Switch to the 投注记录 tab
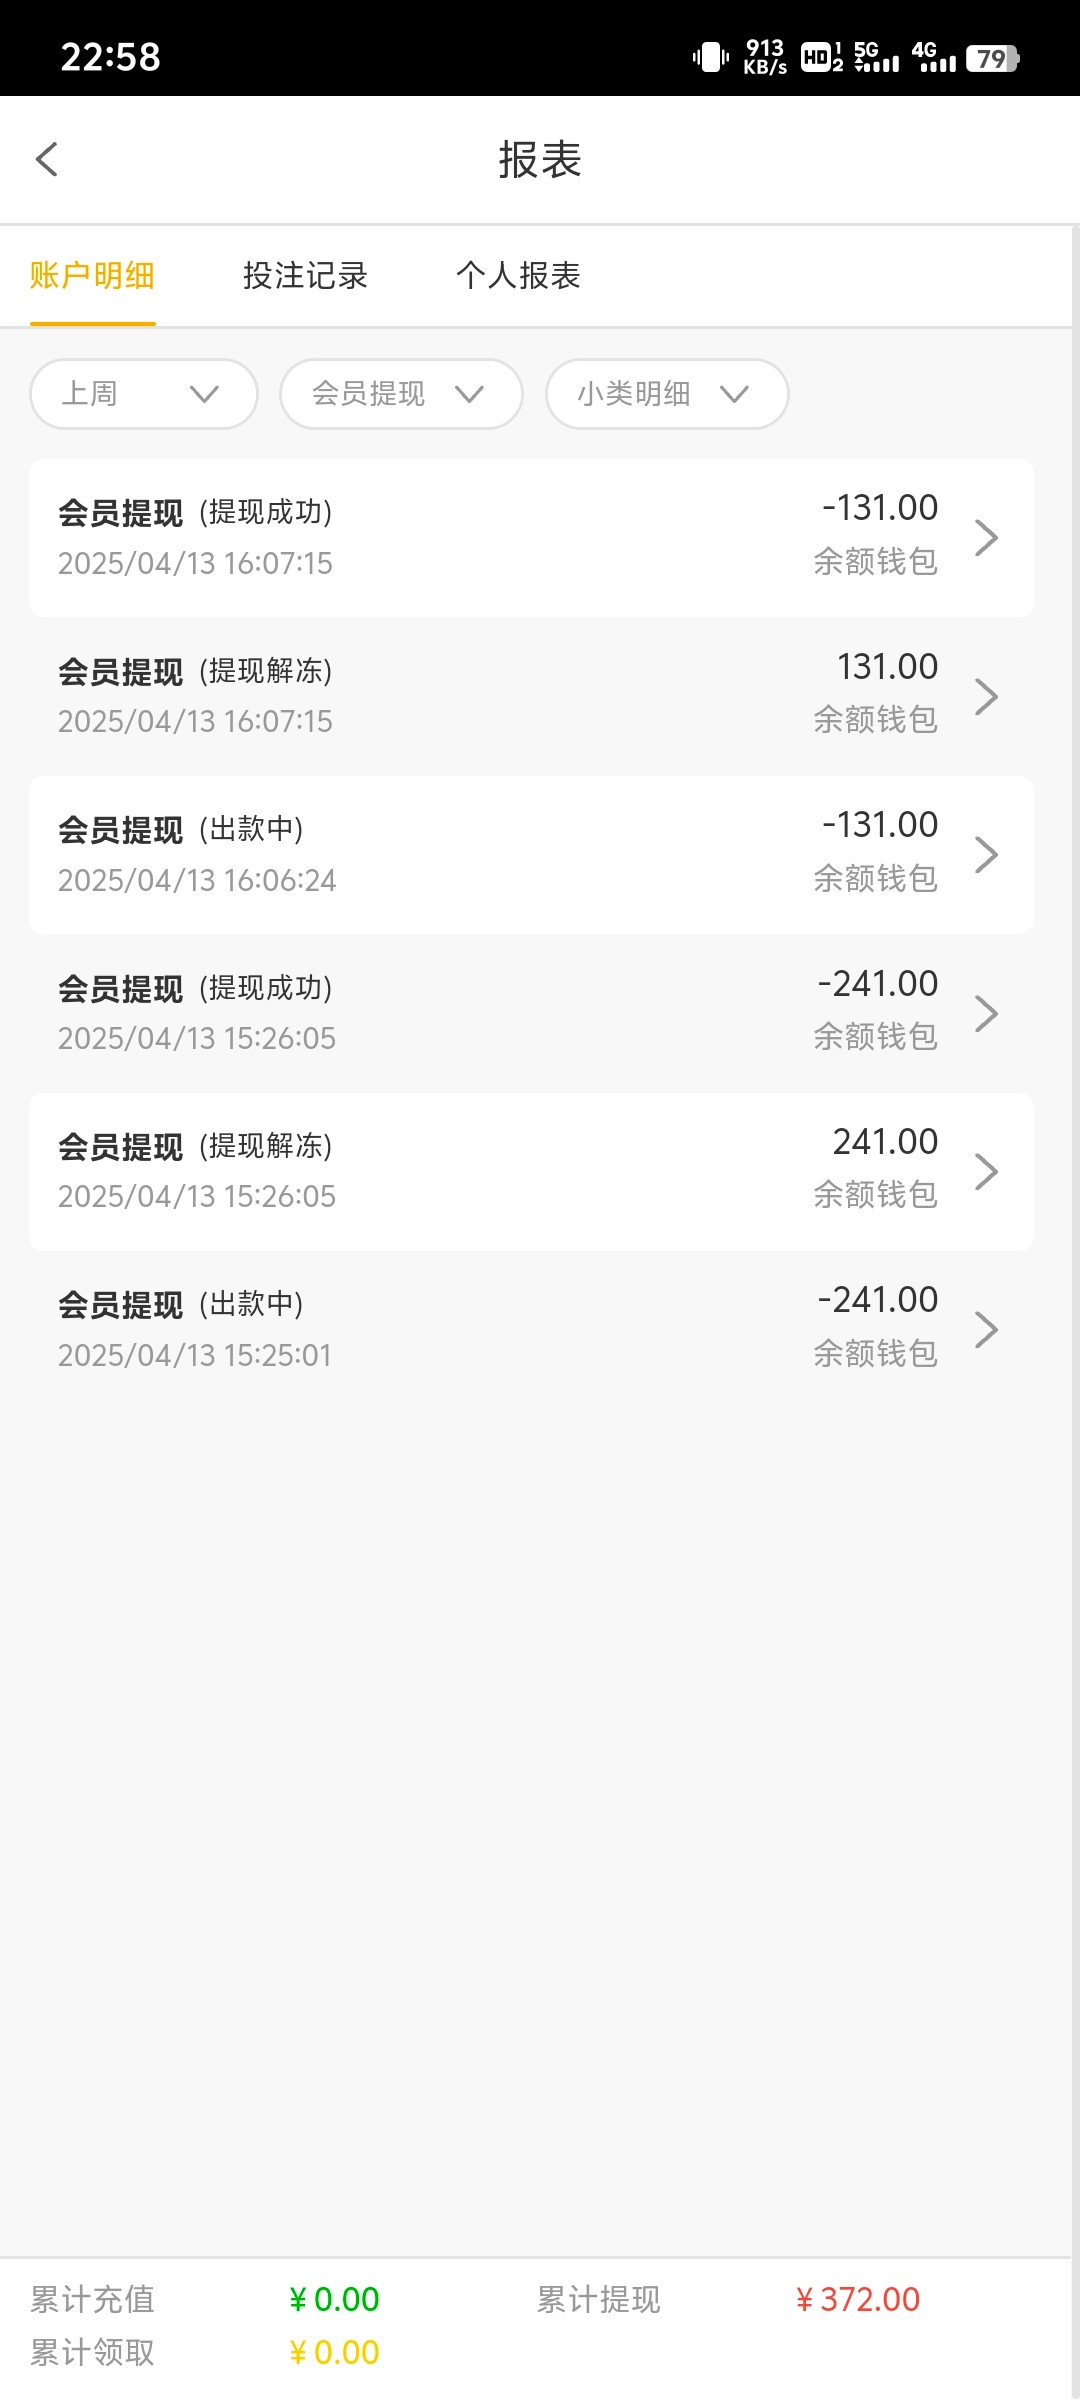Image resolution: width=1080 pixels, height=2400 pixels. pos(305,276)
